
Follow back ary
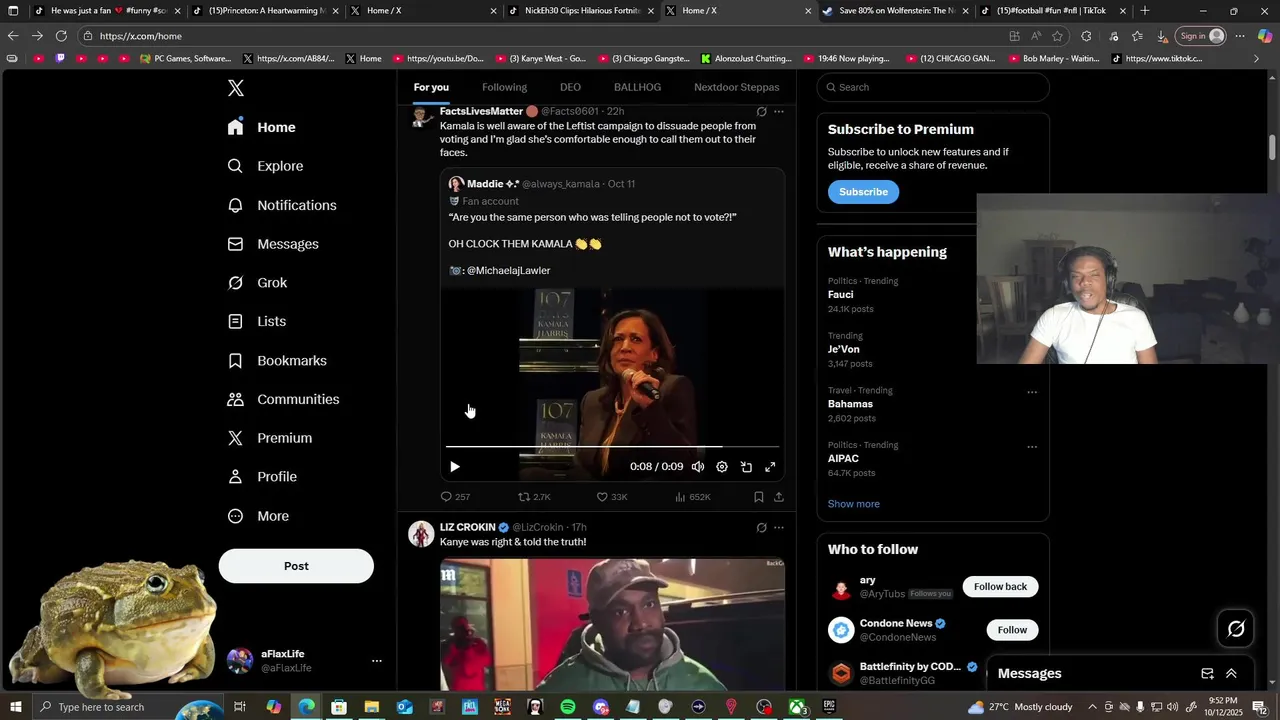(1000, 587)
